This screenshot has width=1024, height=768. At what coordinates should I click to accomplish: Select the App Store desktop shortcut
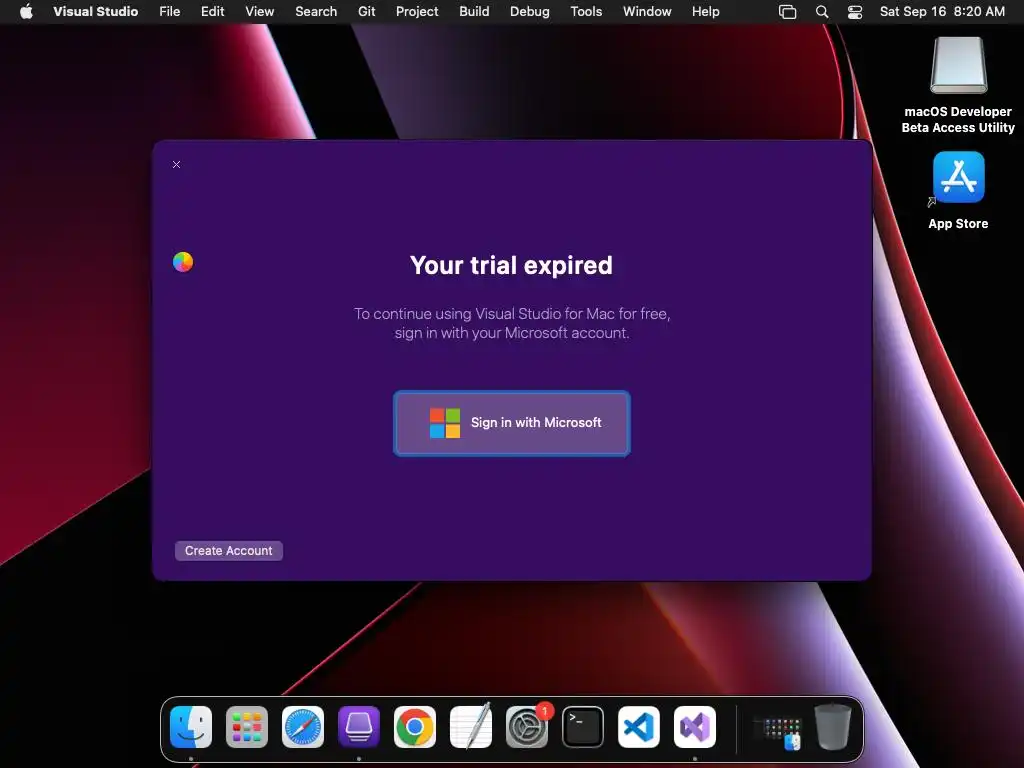pyautogui.click(x=958, y=178)
